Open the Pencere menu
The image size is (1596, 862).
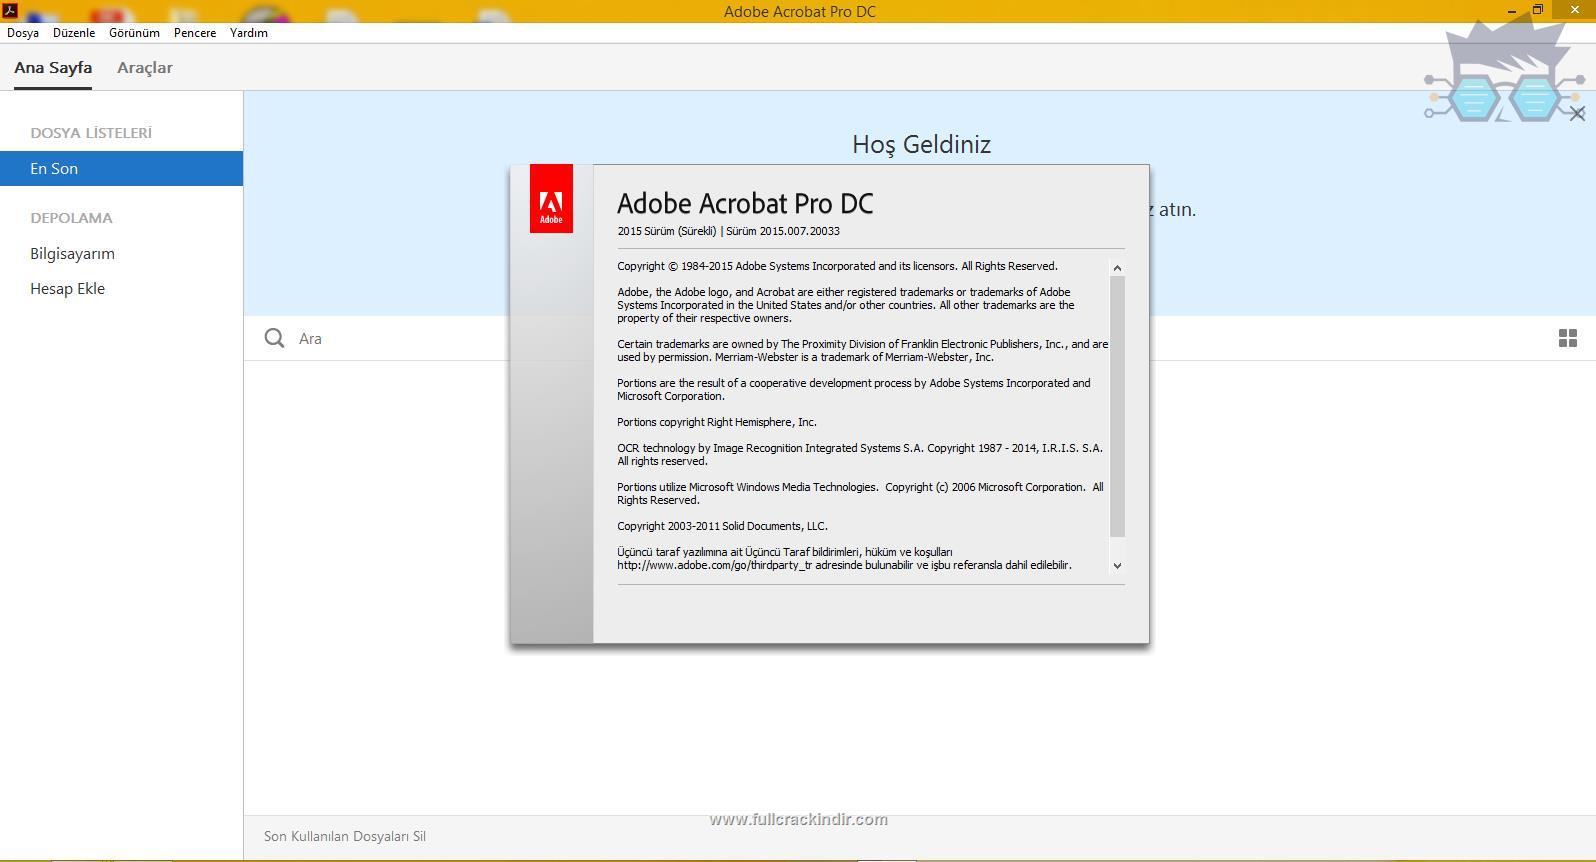coord(195,33)
